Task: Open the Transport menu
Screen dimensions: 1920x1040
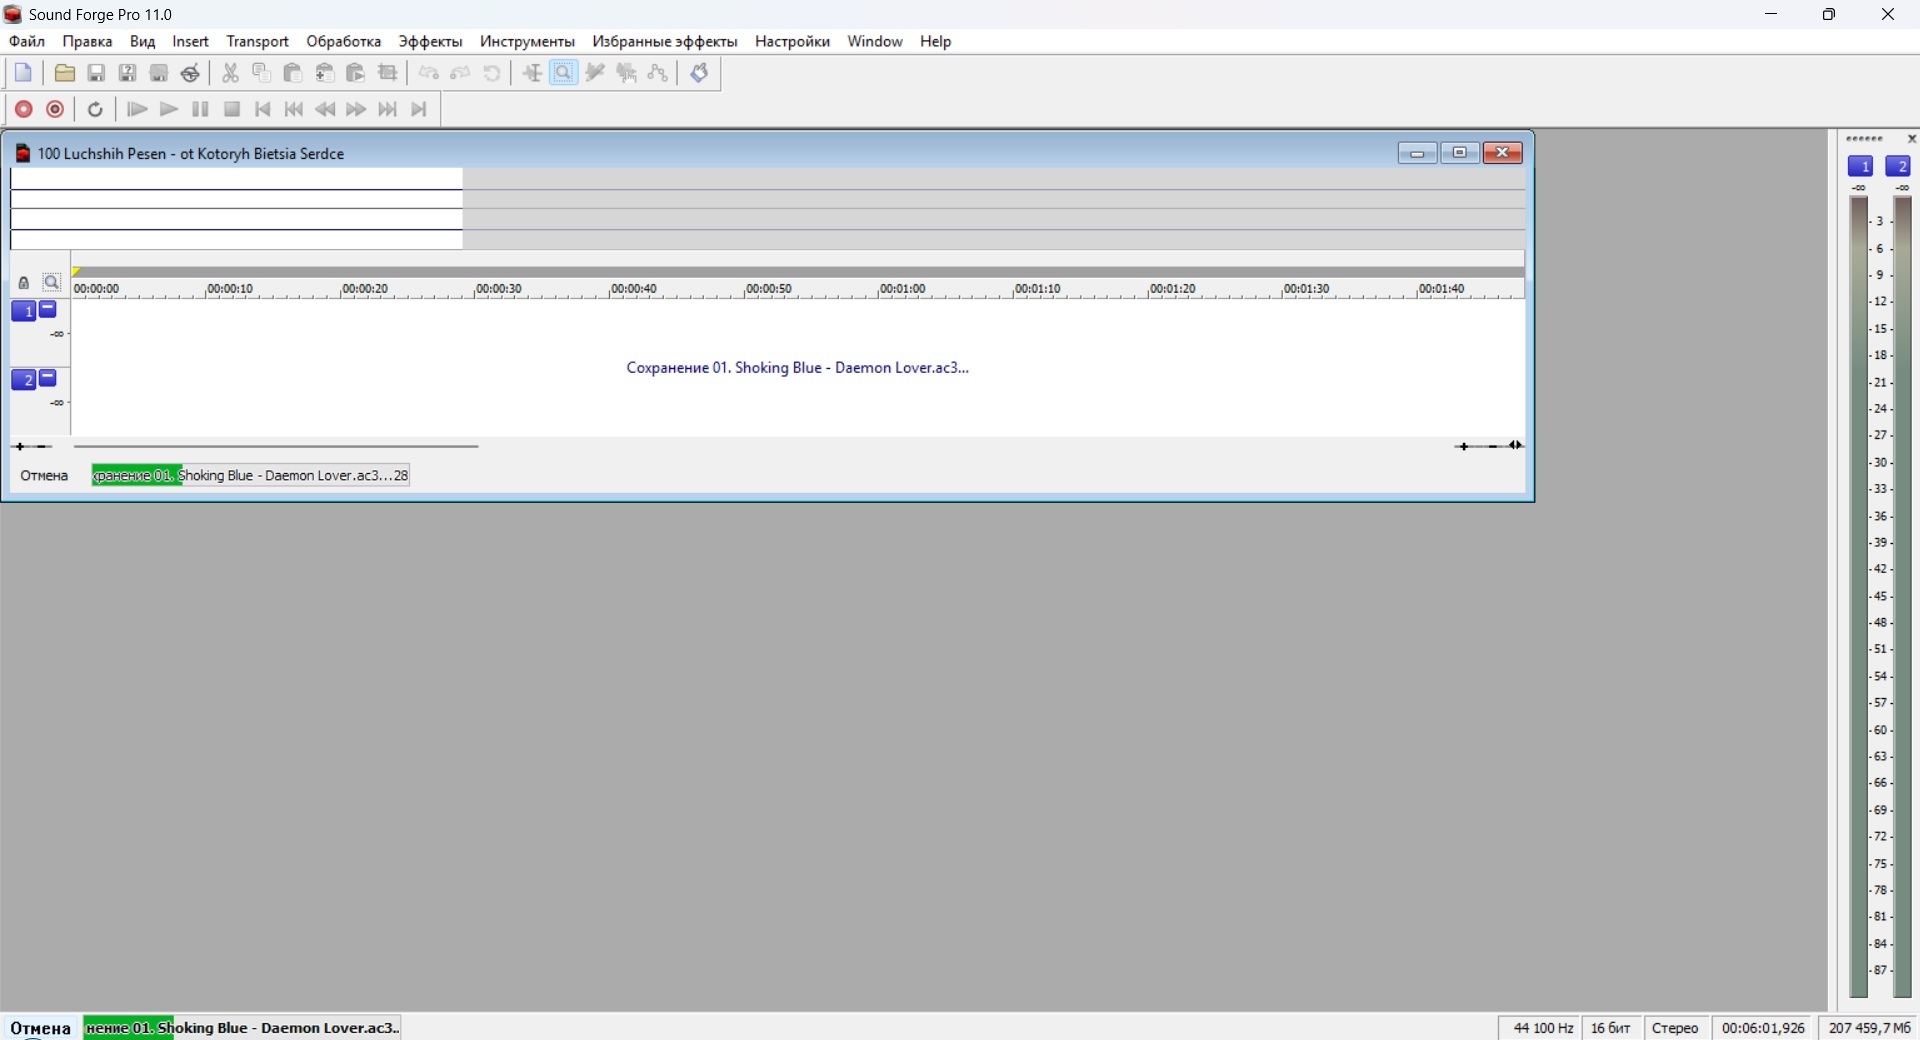Action: [x=258, y=41]
